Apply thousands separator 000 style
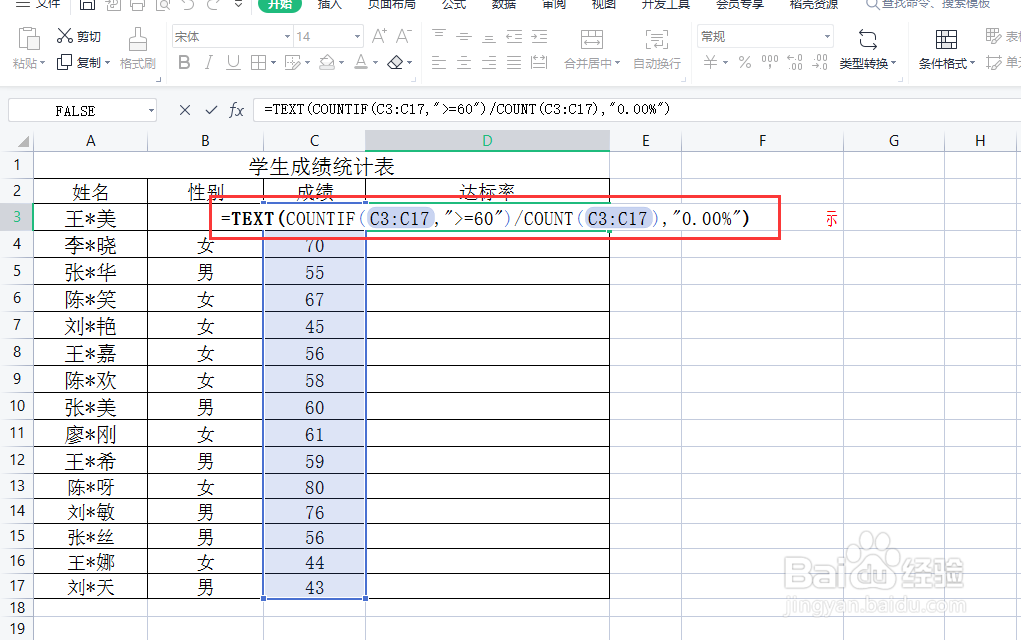1021x640 pixels. coord(770,63)
